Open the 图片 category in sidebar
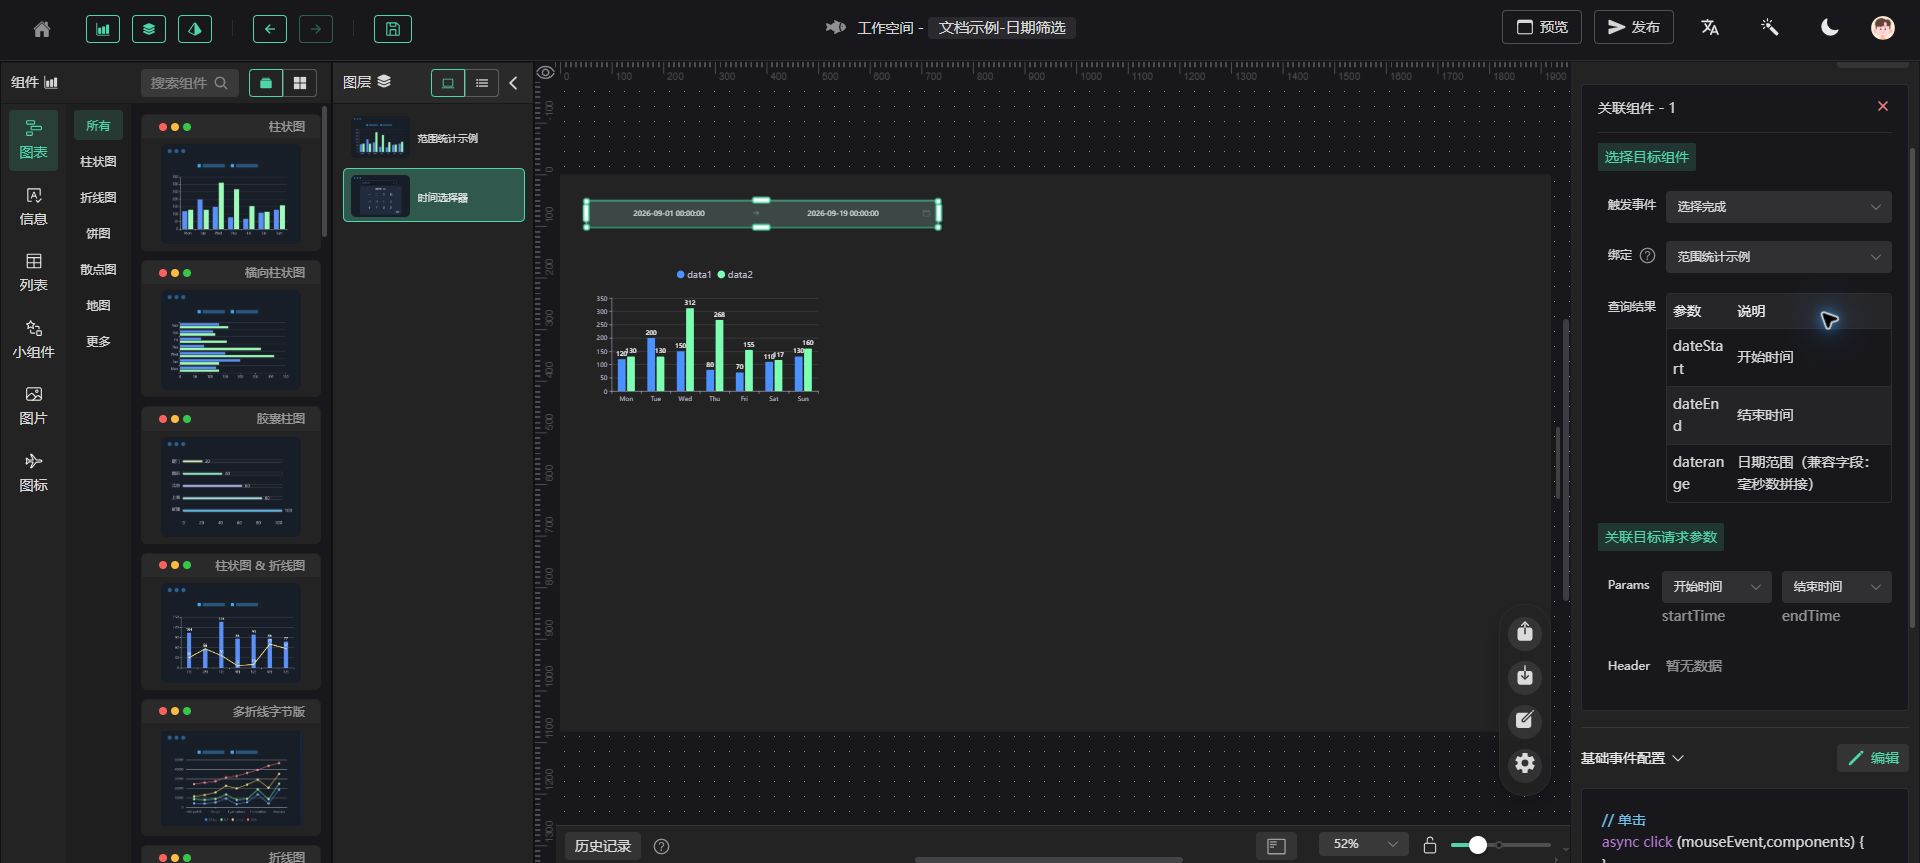Viewport: 1920px width, 863px height. (34, 405)
